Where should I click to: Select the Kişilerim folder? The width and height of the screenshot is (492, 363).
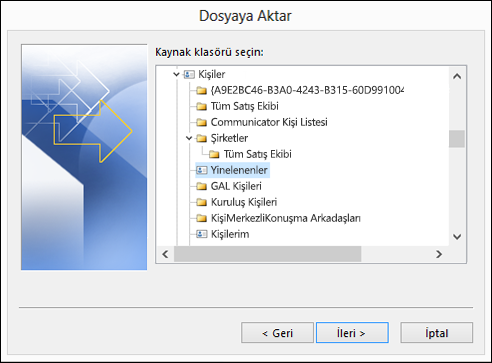point(230,234)
